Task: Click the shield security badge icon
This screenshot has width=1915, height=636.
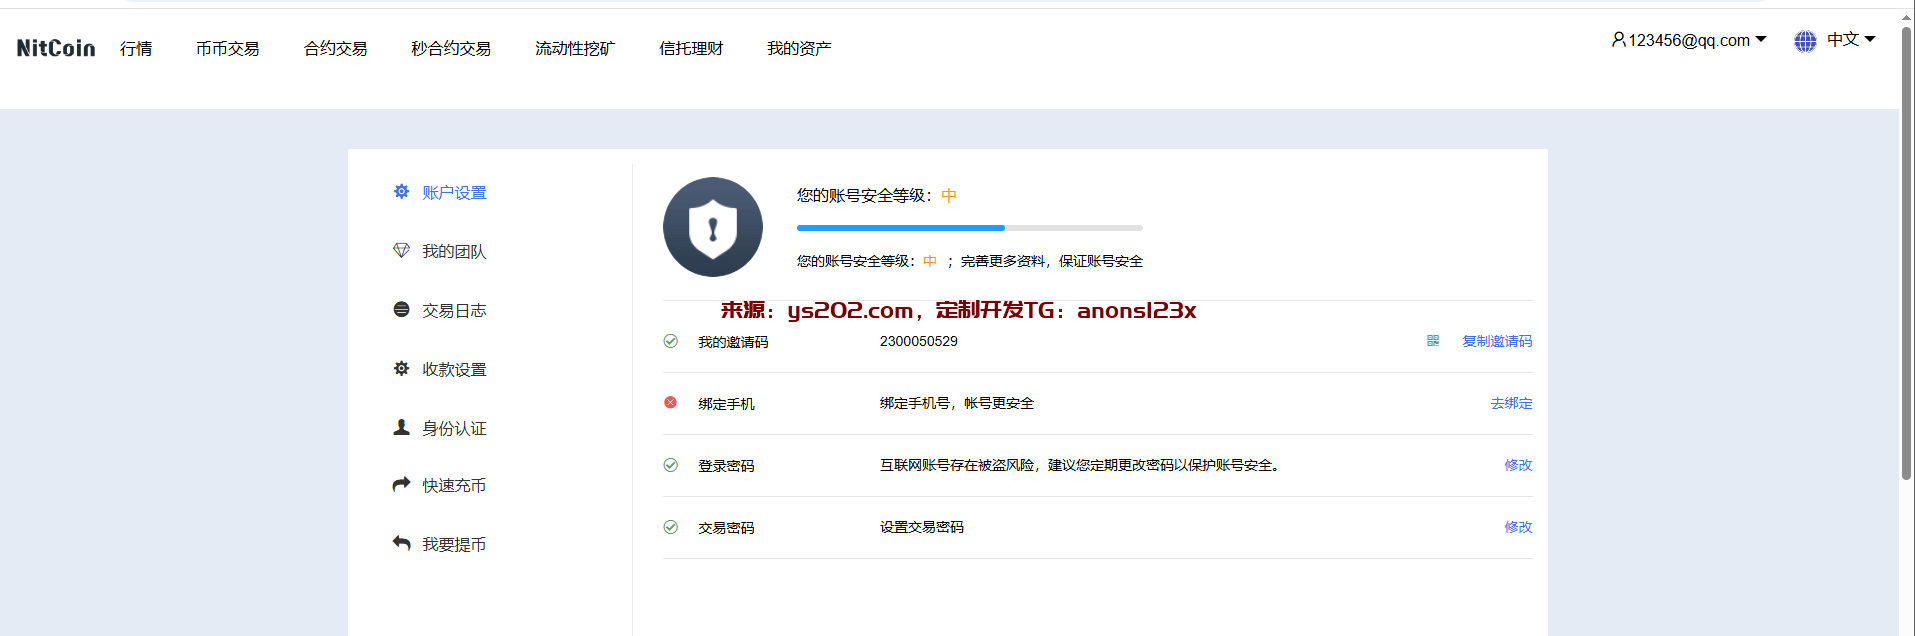Action: click(x=713, y=227)
